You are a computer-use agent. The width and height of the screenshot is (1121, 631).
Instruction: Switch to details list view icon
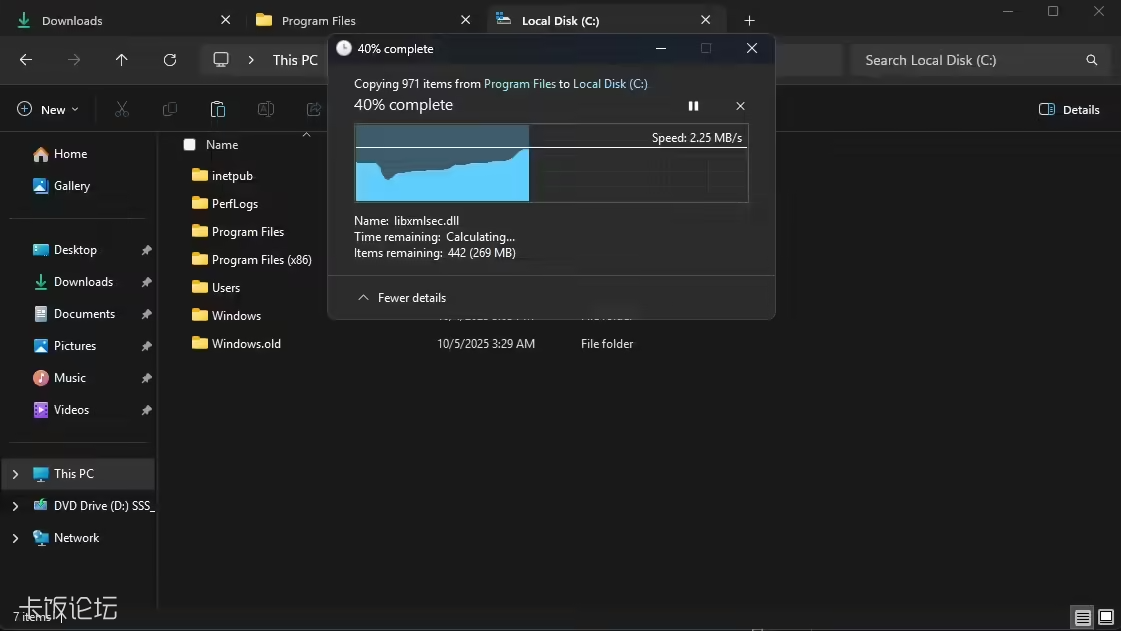[x=1083, y=617]
